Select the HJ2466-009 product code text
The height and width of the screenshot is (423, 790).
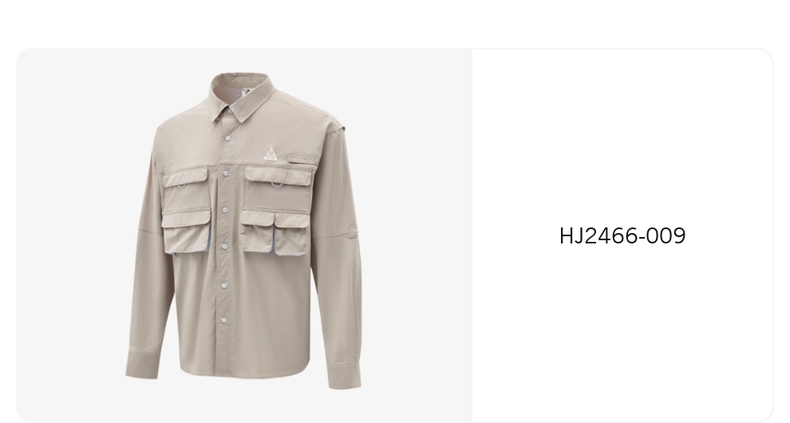point(622,236)
